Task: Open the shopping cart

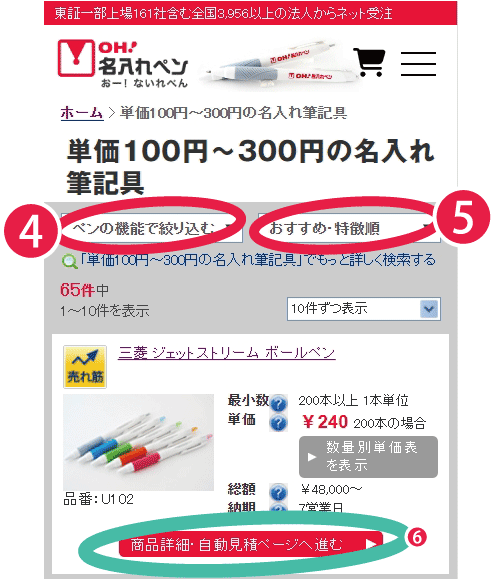Action: pos(369,62)
